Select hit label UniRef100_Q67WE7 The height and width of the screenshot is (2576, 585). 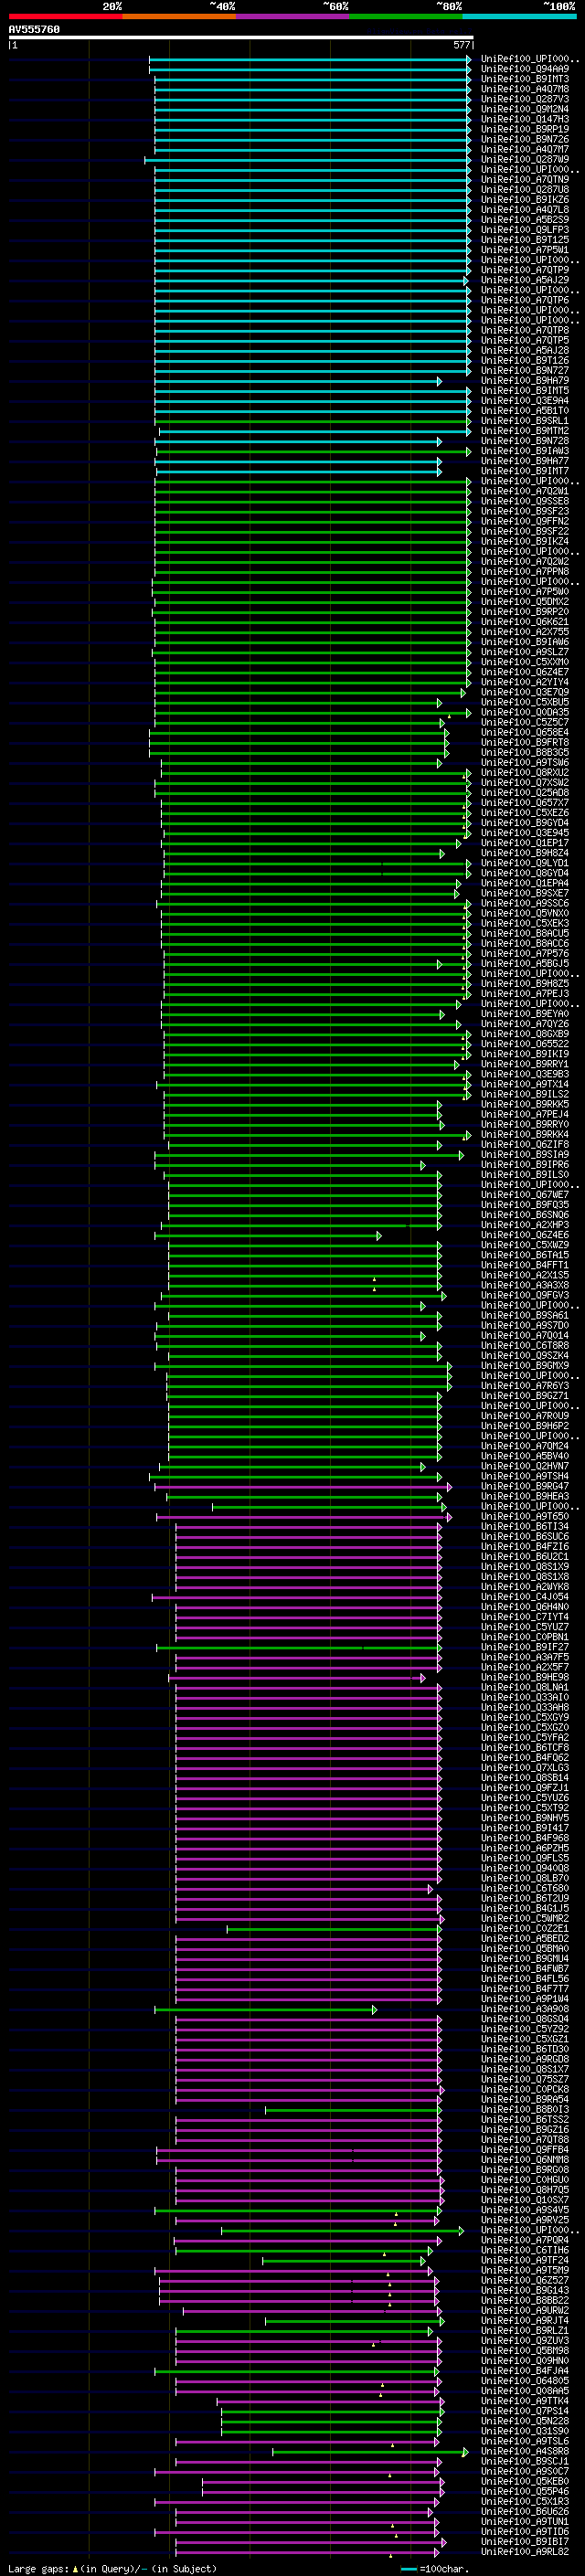click(525, 1195)
